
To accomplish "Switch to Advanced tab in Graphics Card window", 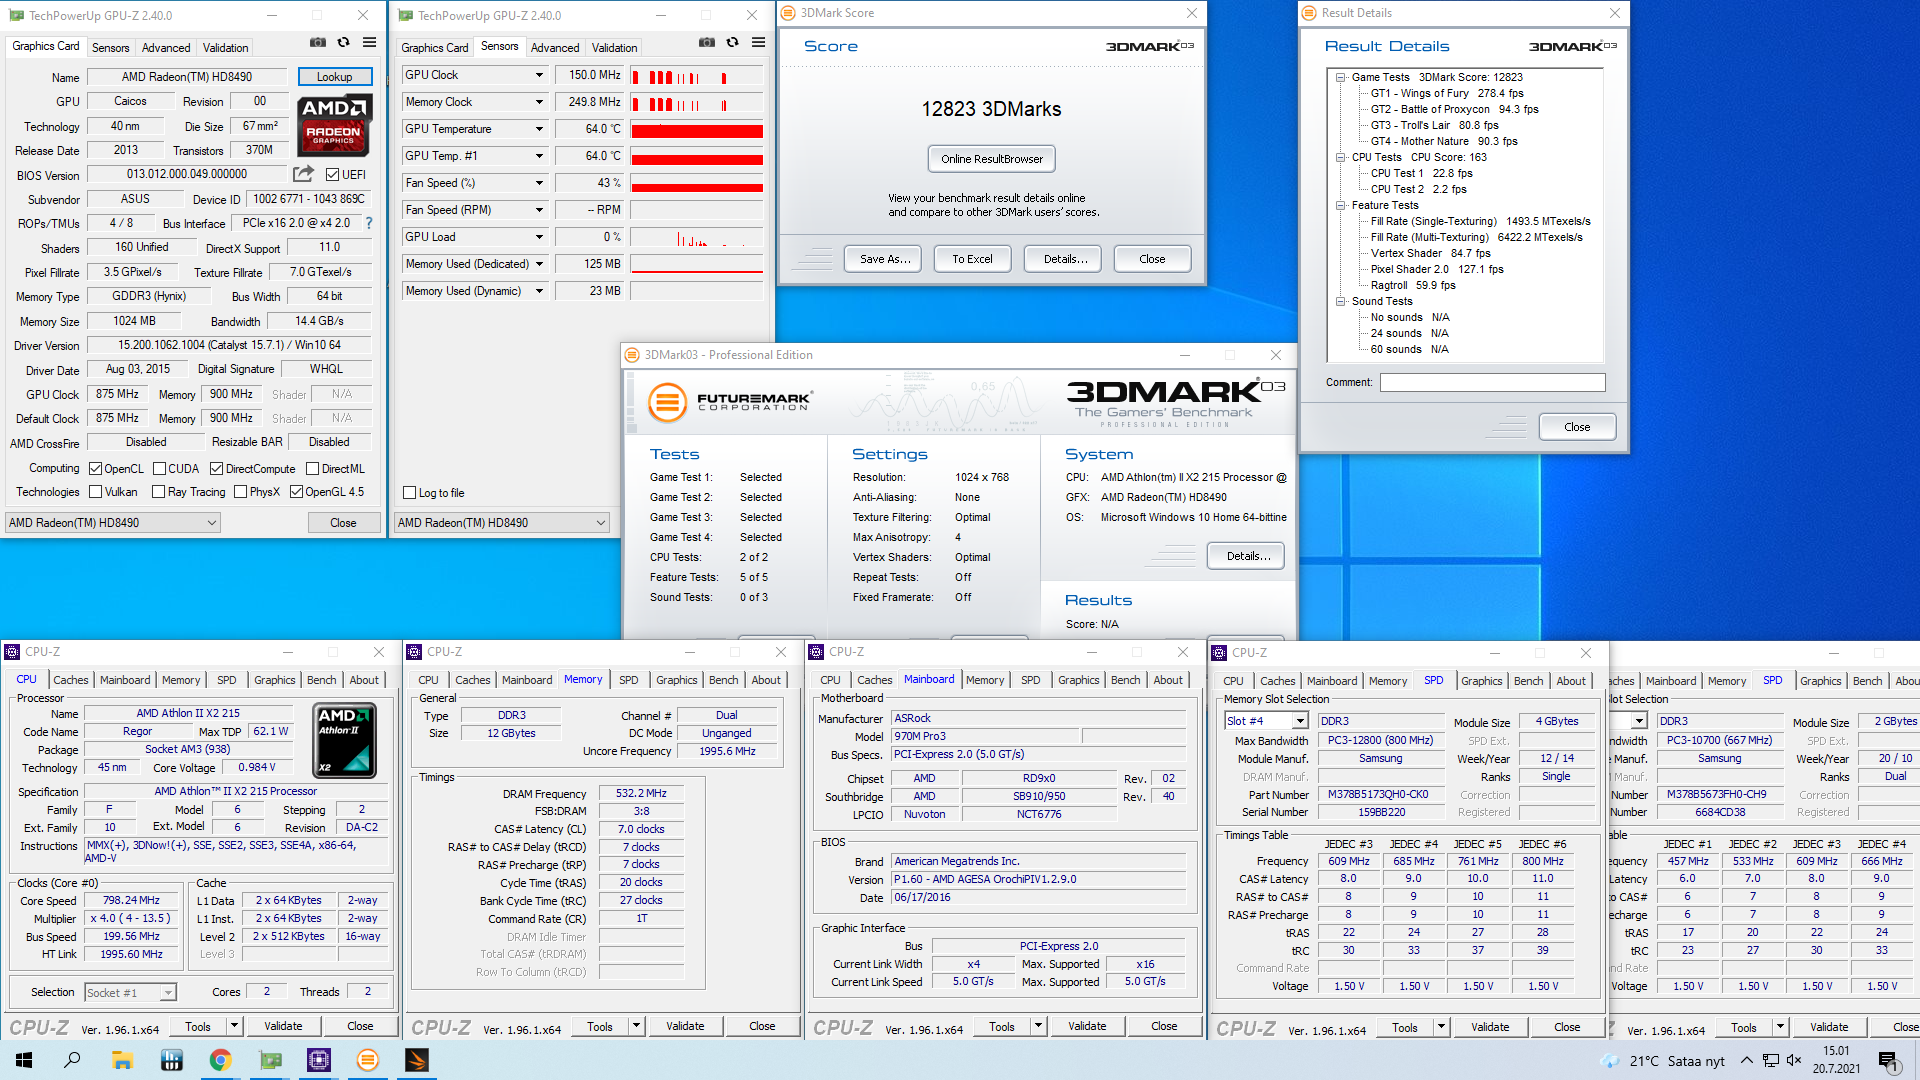I will pyautogui.click(x=166, y=47).
